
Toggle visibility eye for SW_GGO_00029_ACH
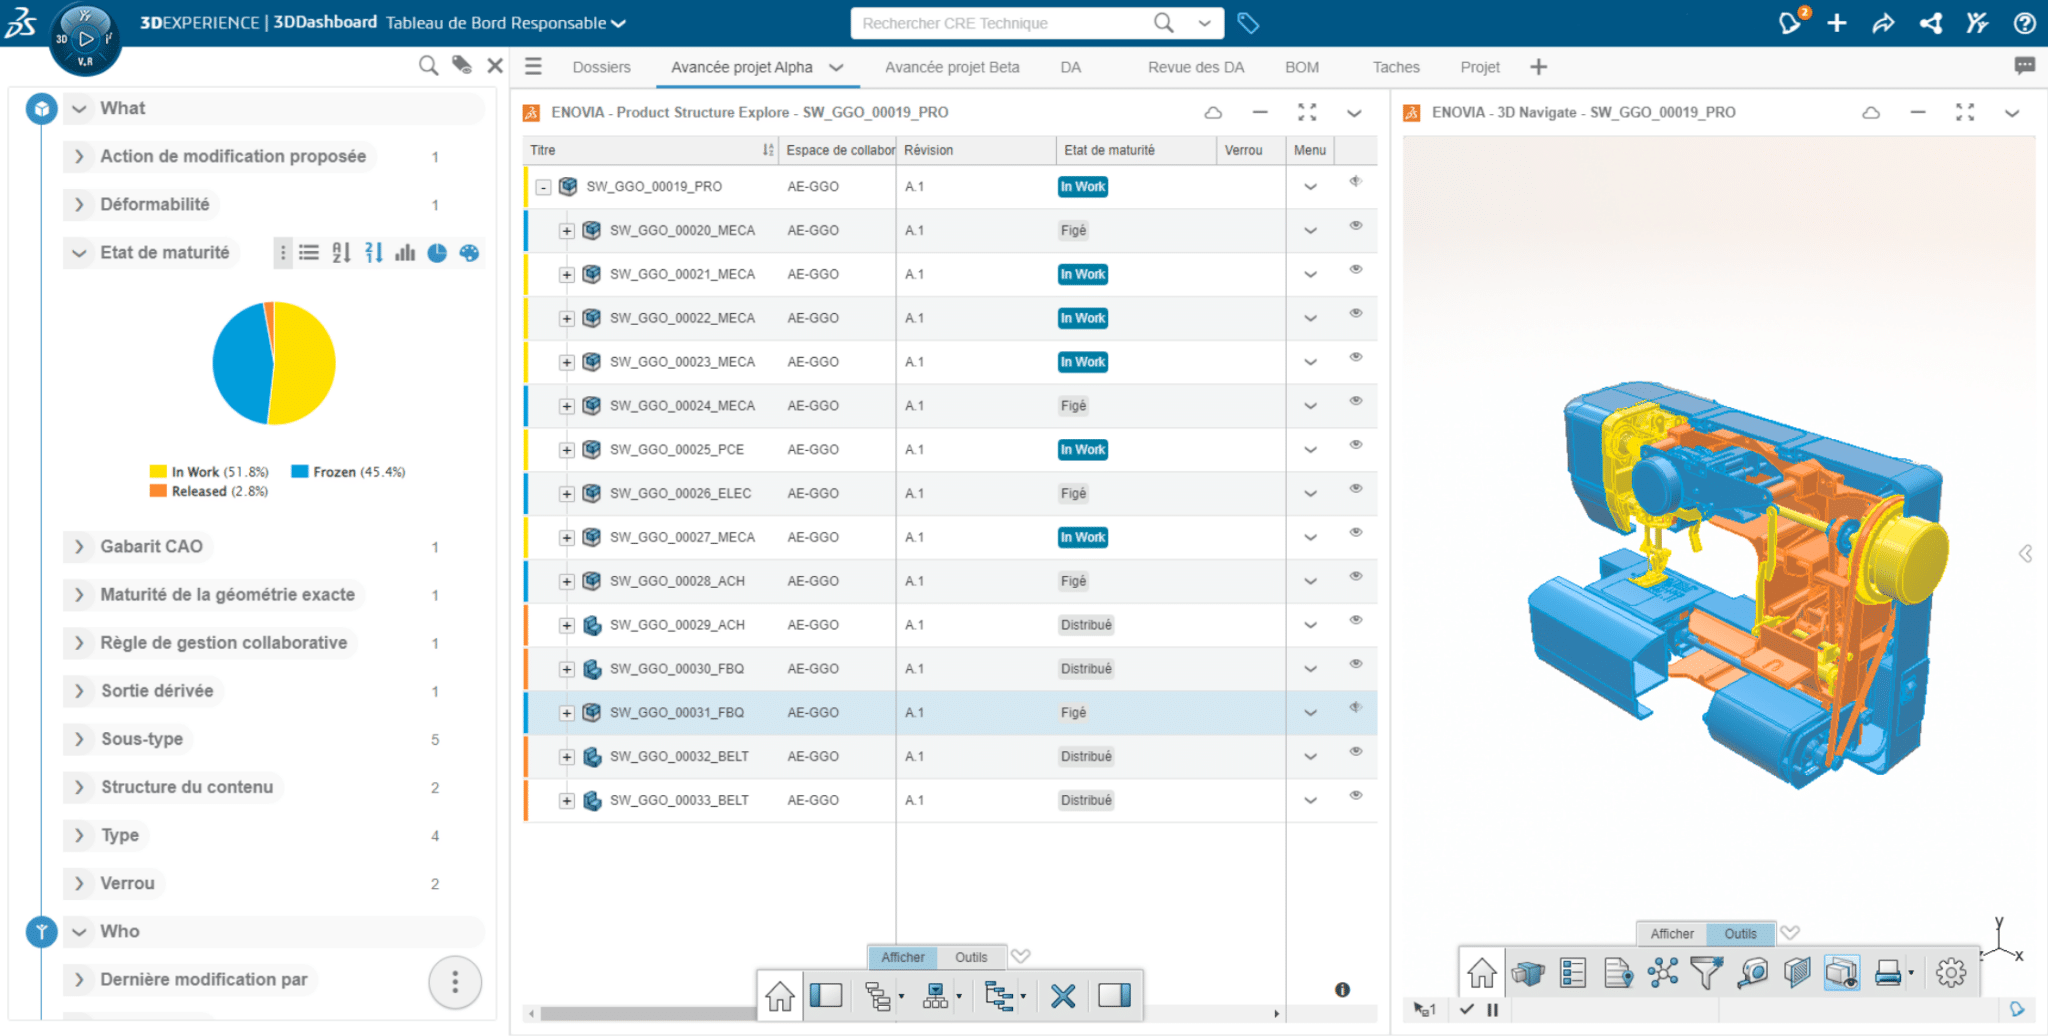[1356, 621]
